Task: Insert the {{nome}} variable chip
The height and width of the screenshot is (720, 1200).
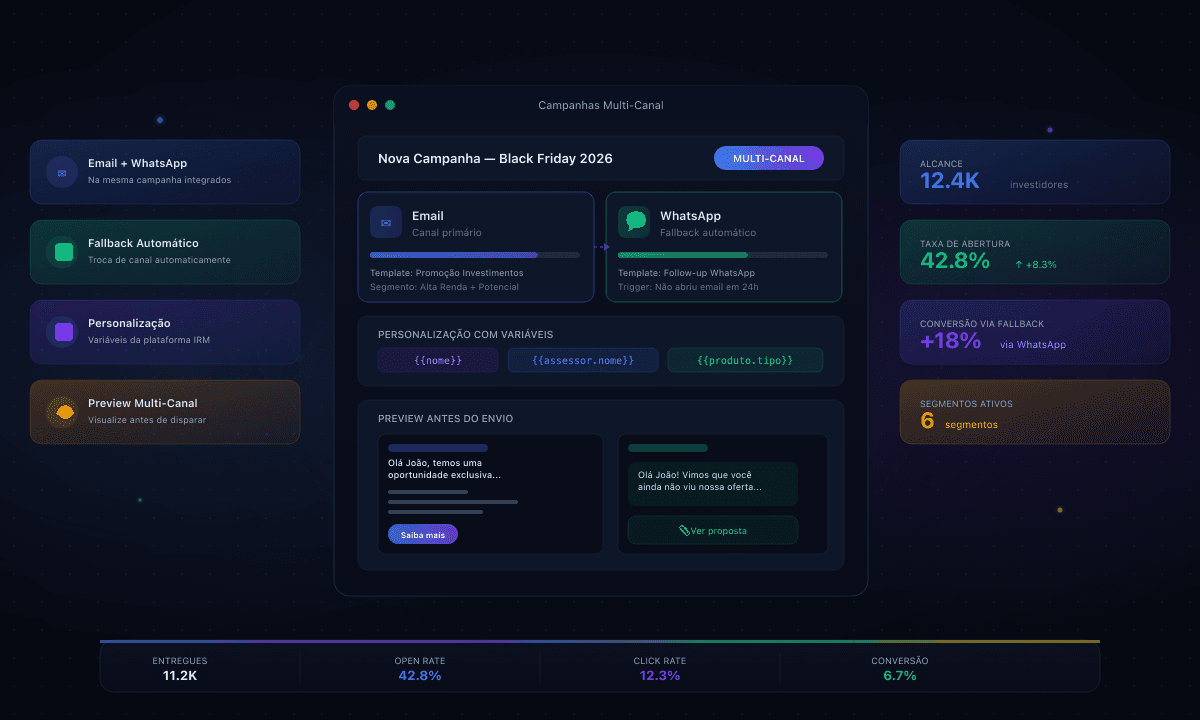Action: click(x=437, y=360)
